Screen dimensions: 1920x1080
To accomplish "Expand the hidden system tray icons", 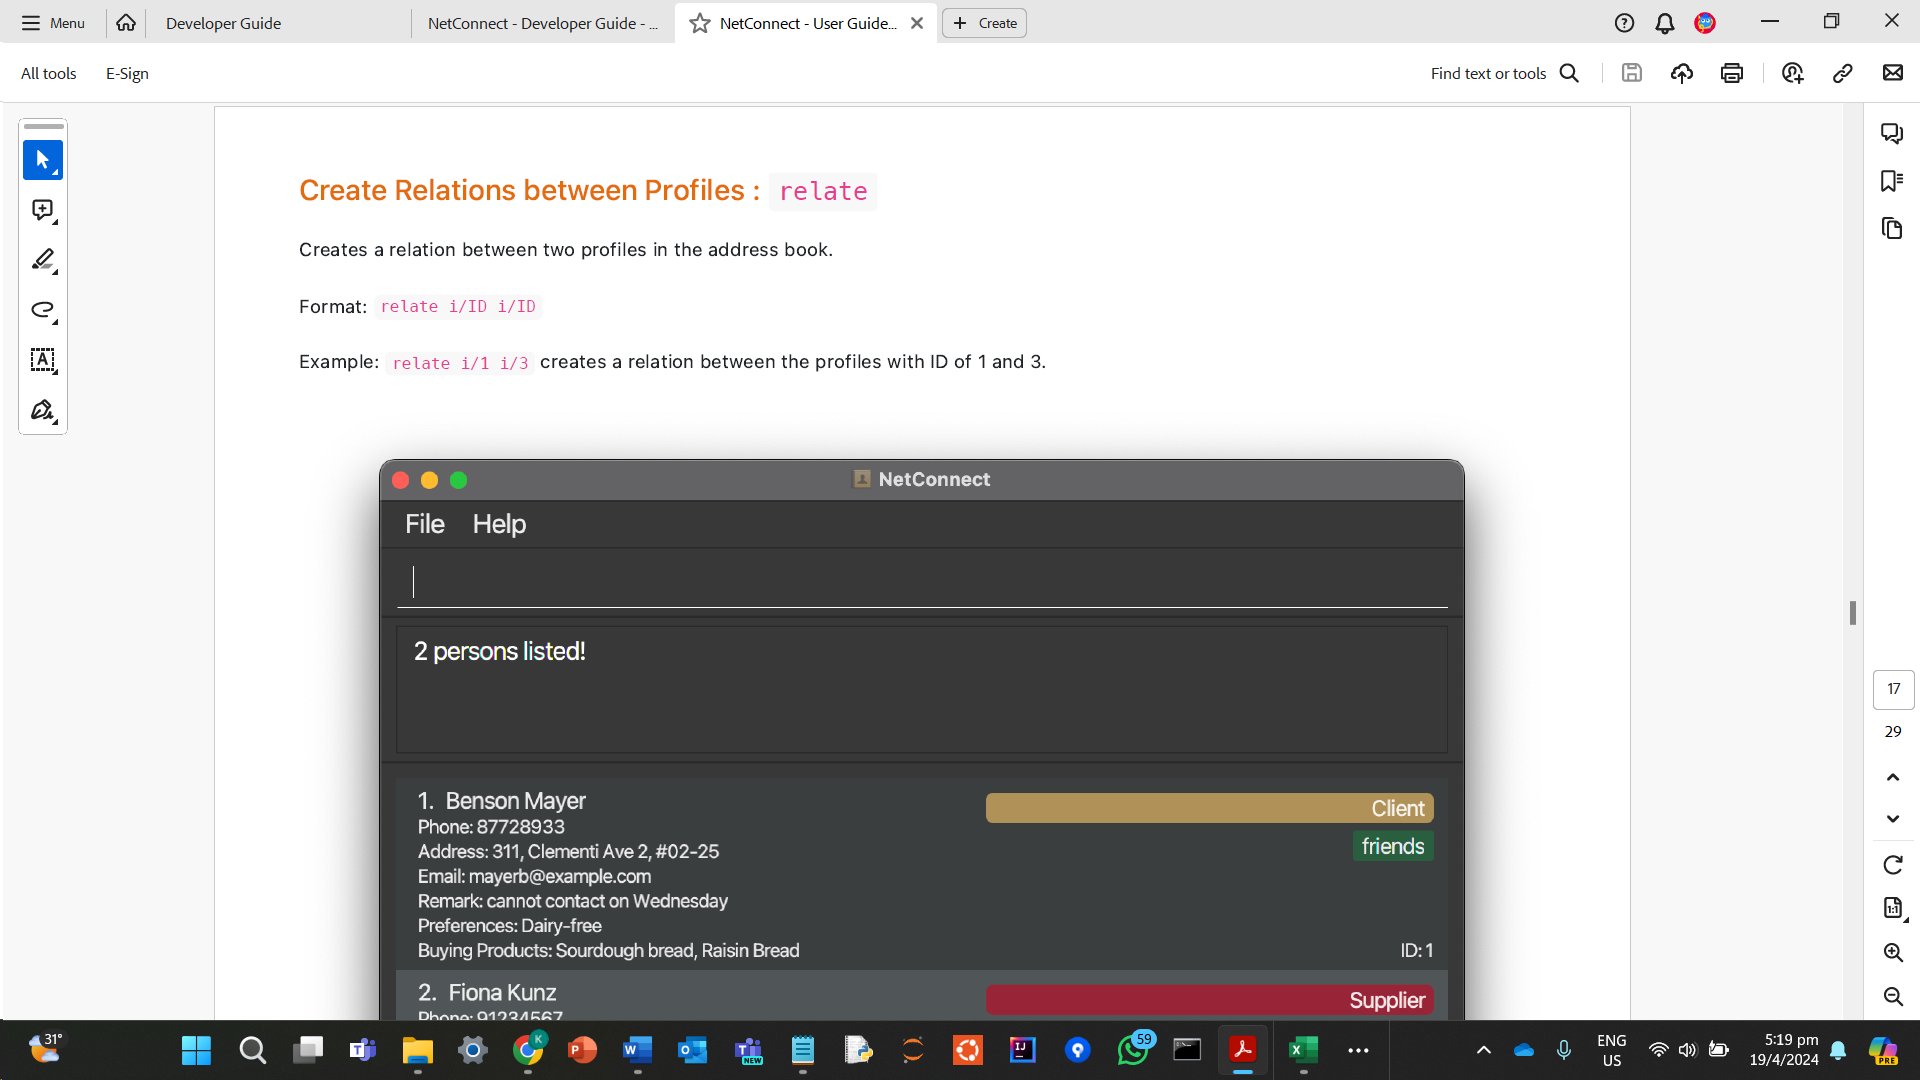I will [x=1484, y=1050].
